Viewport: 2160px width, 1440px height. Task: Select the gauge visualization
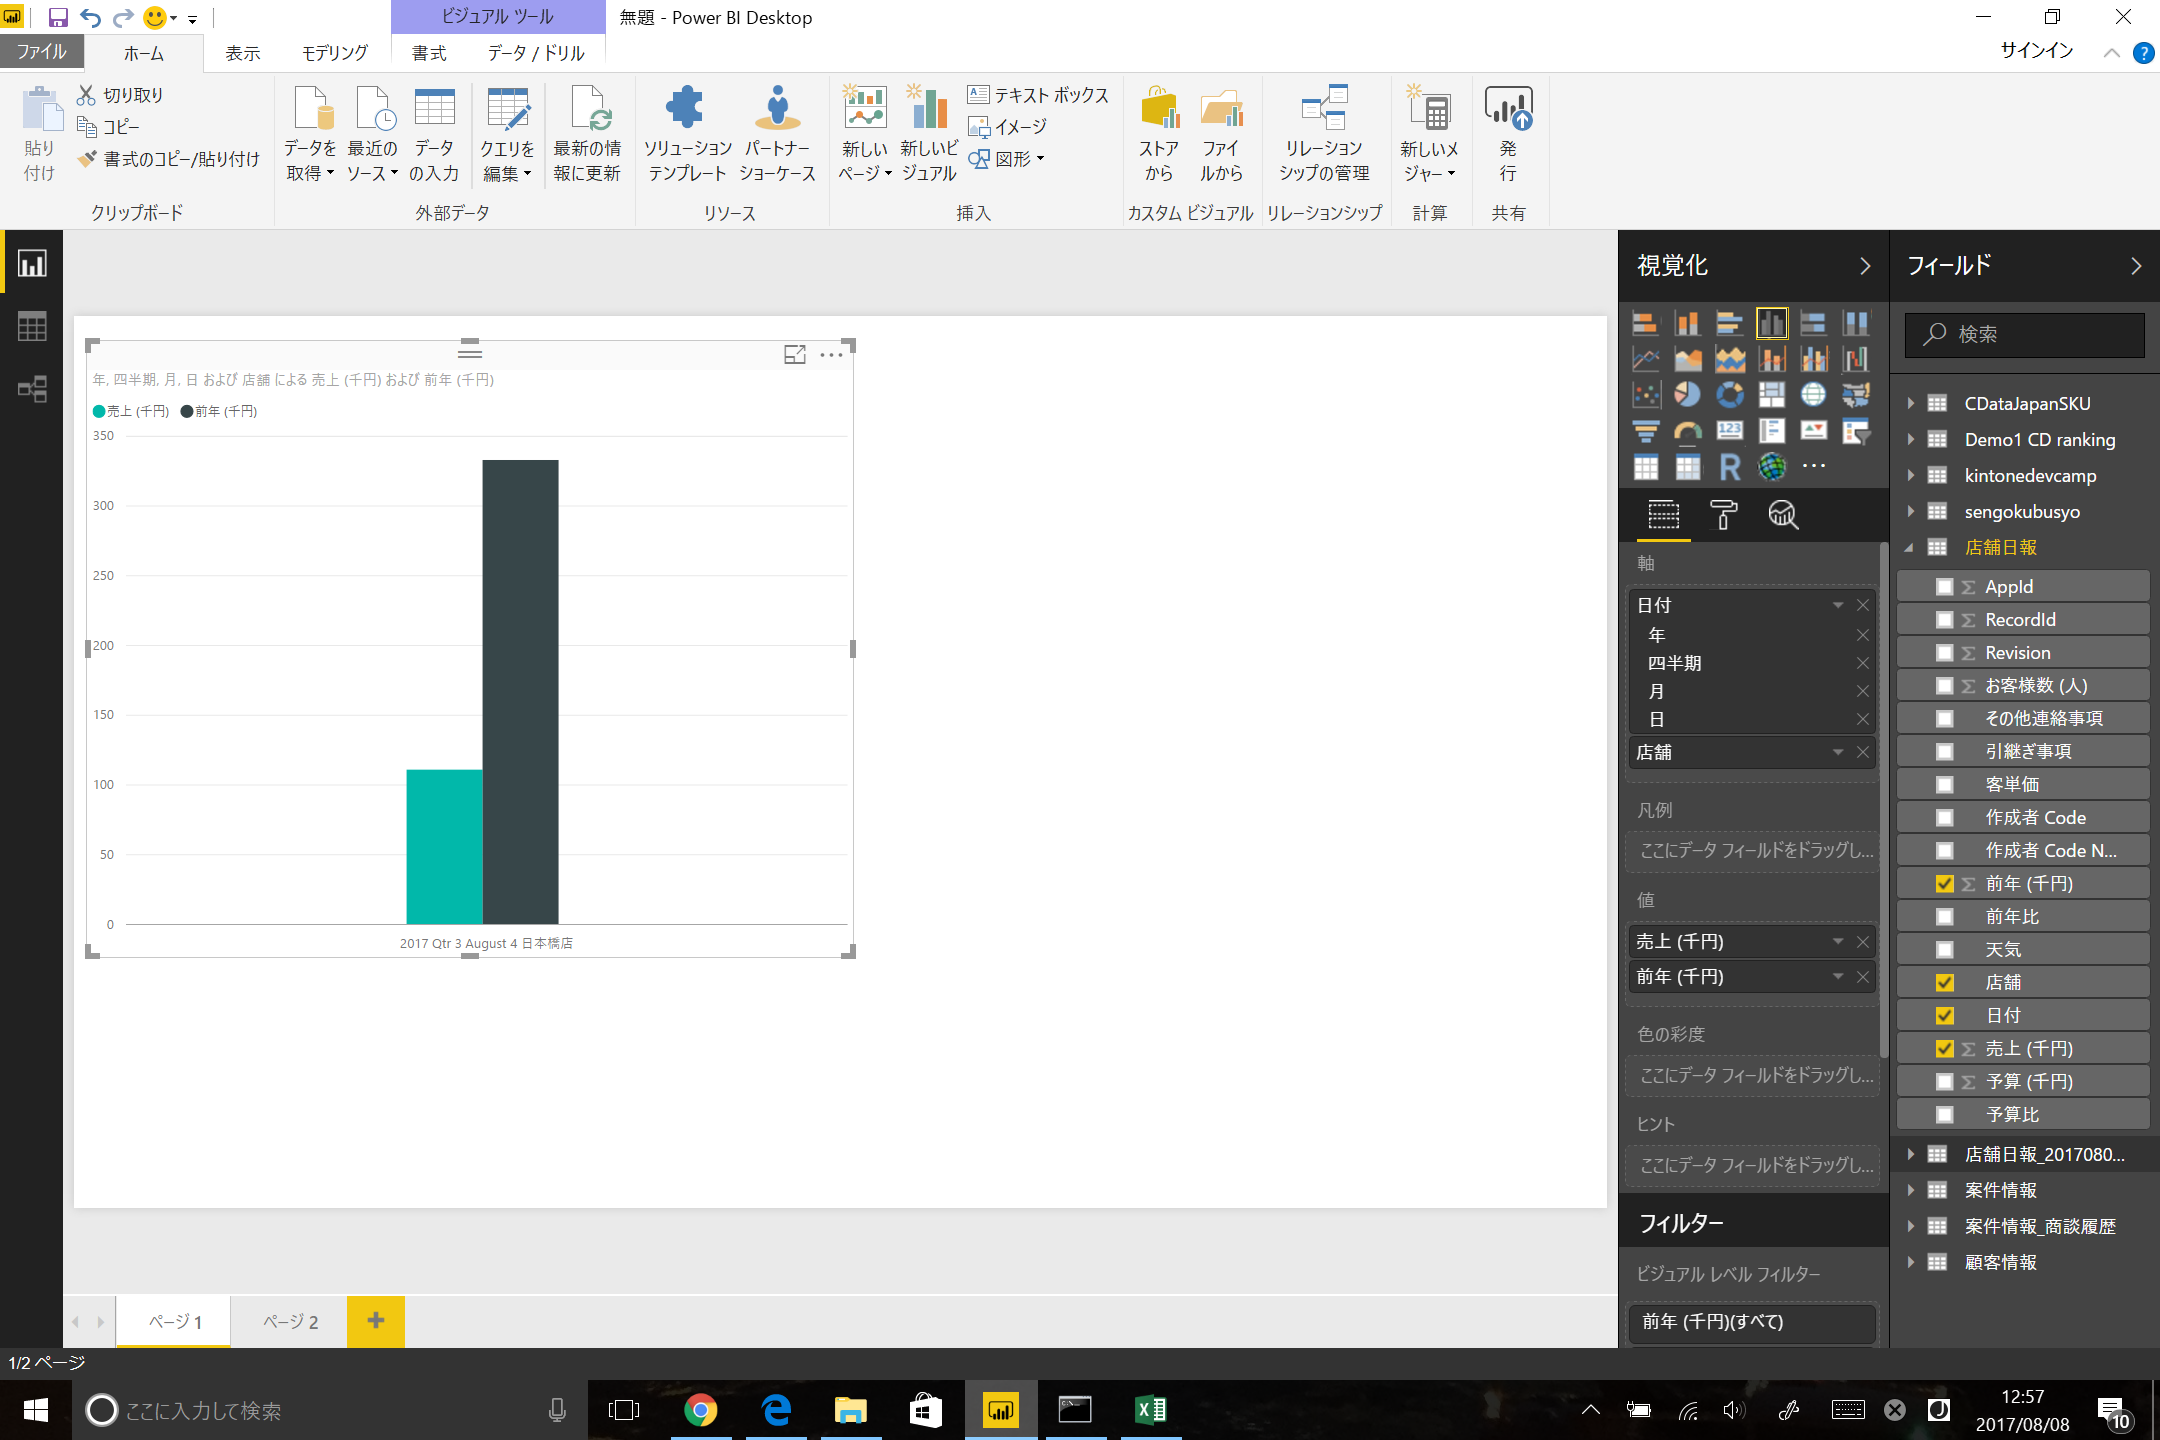[1688, 432]
